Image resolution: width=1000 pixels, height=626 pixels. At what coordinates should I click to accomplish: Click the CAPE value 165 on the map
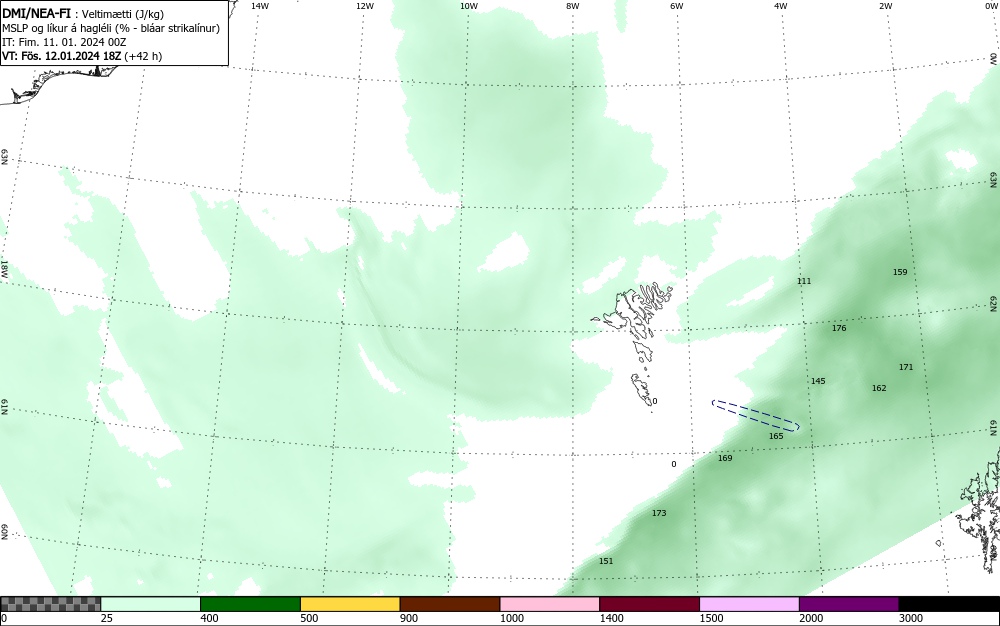[x=776, y=437]
